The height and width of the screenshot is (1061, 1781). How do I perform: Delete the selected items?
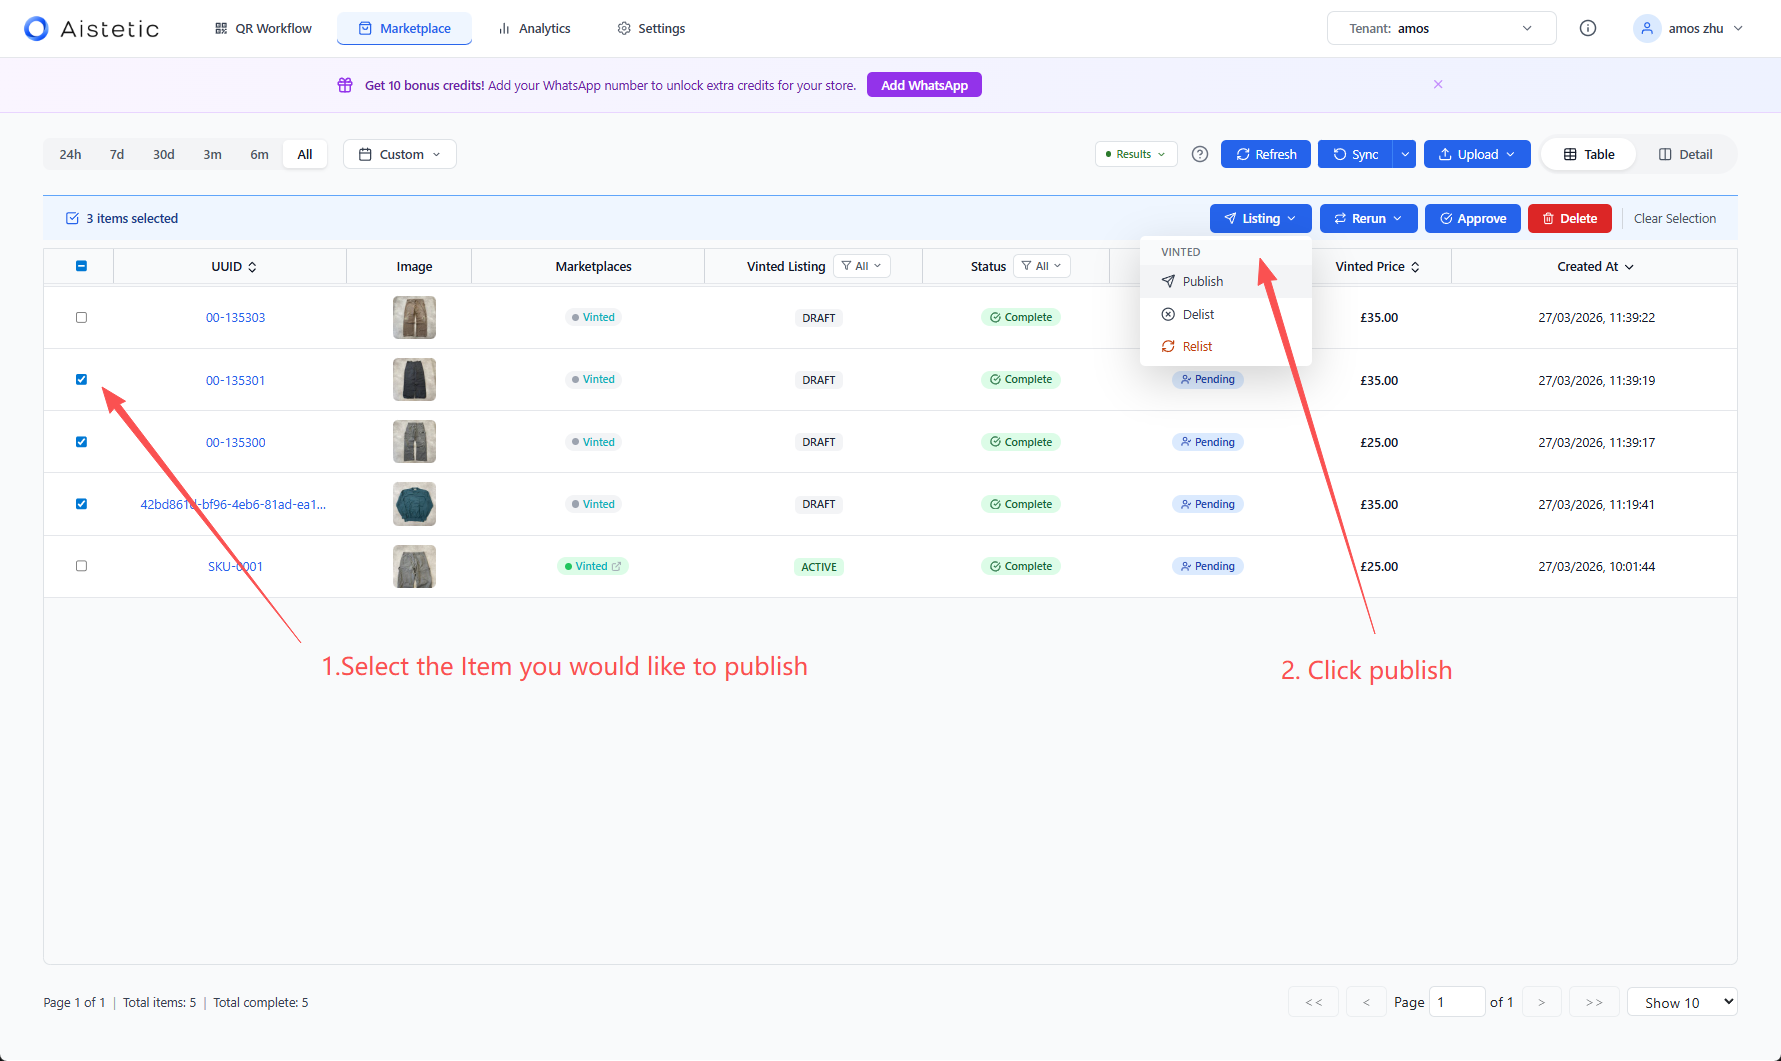click(x=1569, y=218)
